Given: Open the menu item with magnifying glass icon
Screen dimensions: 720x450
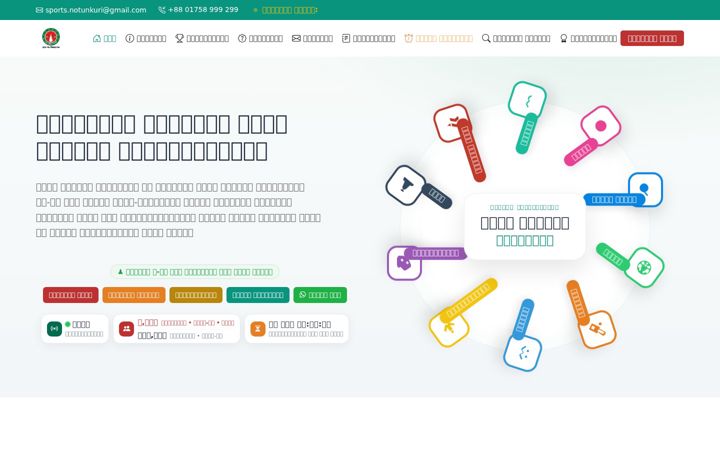Looking at the screenshot, I should click(x=516, y=38).
